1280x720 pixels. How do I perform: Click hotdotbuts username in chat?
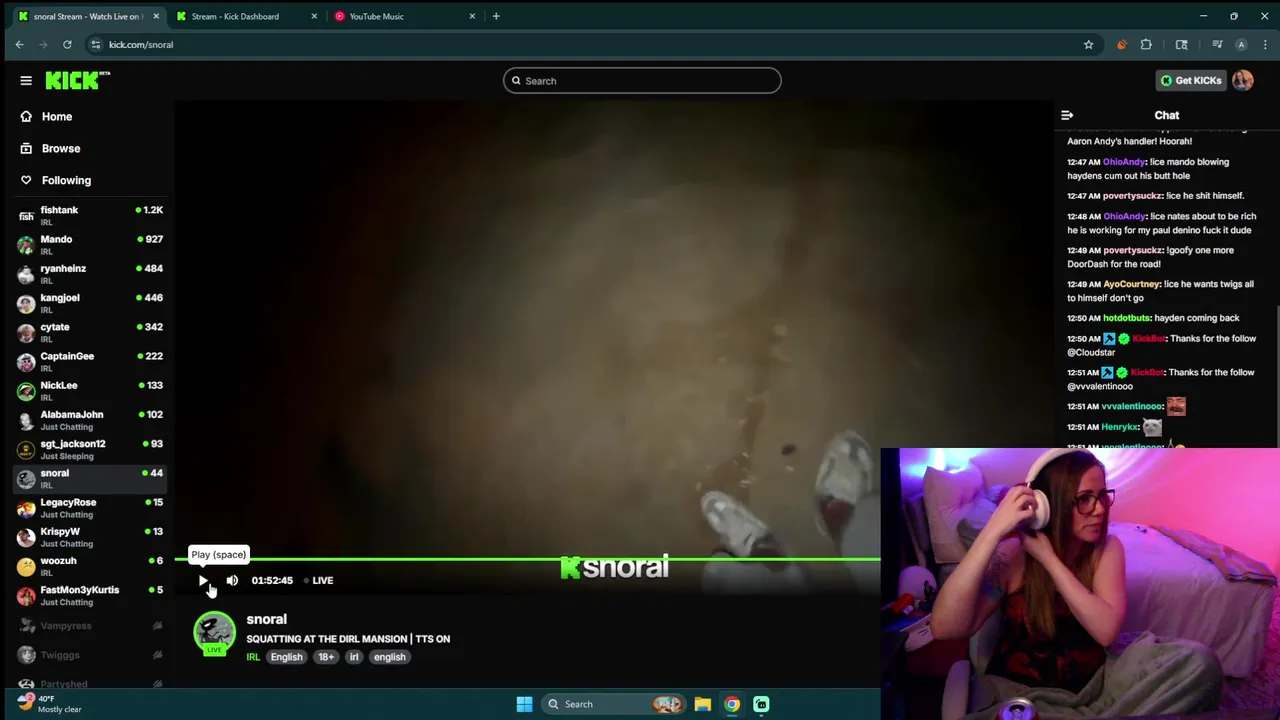tap(1126, 318)
